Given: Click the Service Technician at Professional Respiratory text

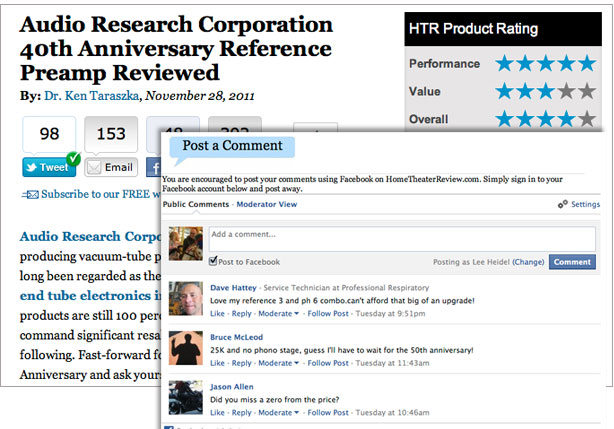Looking at the screenshot, I should tap(346, 288).
